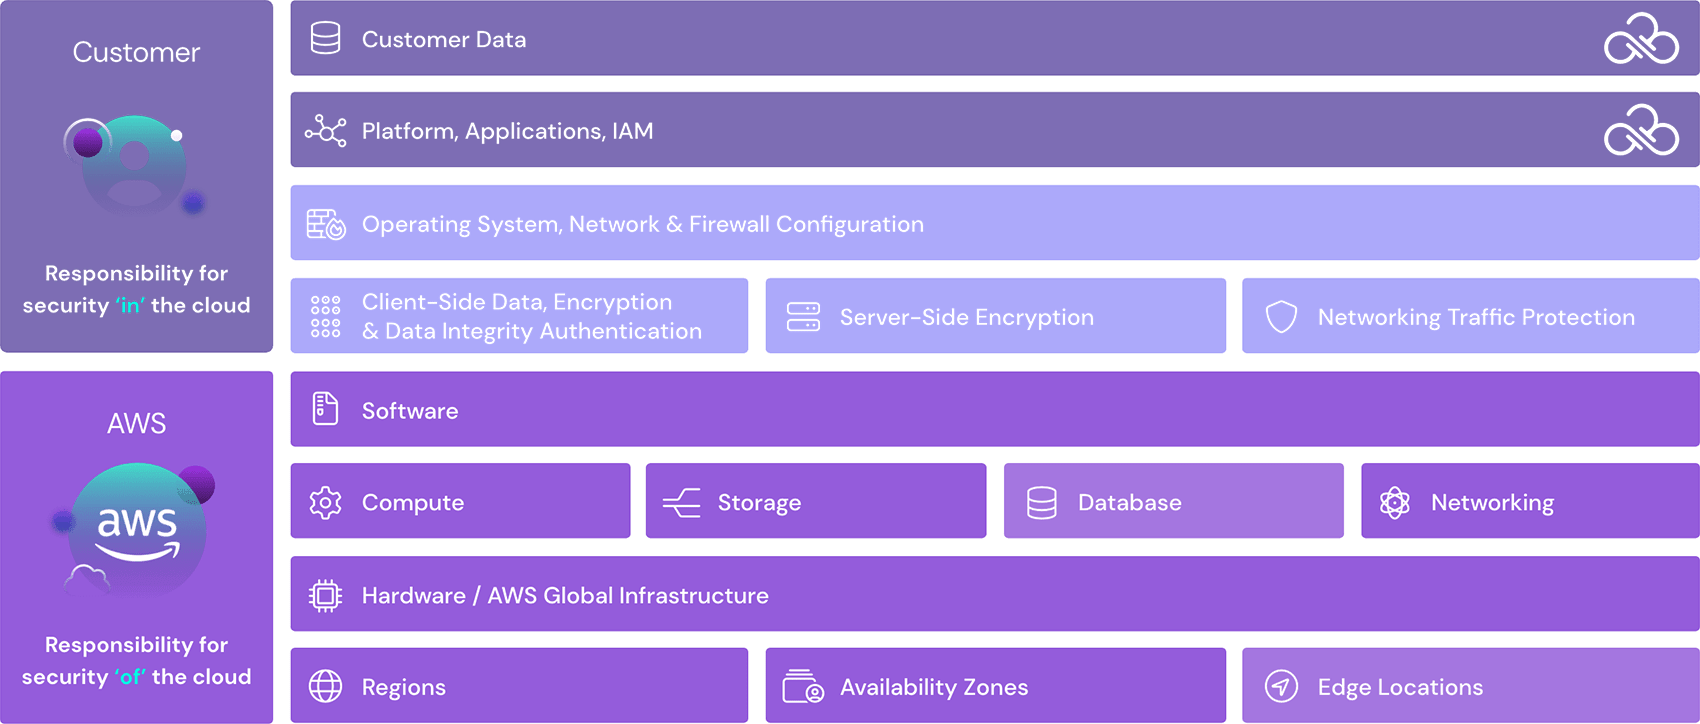Click the Availability Zones folder icon
The image size is (1700, 724).
tap(803, 686)
